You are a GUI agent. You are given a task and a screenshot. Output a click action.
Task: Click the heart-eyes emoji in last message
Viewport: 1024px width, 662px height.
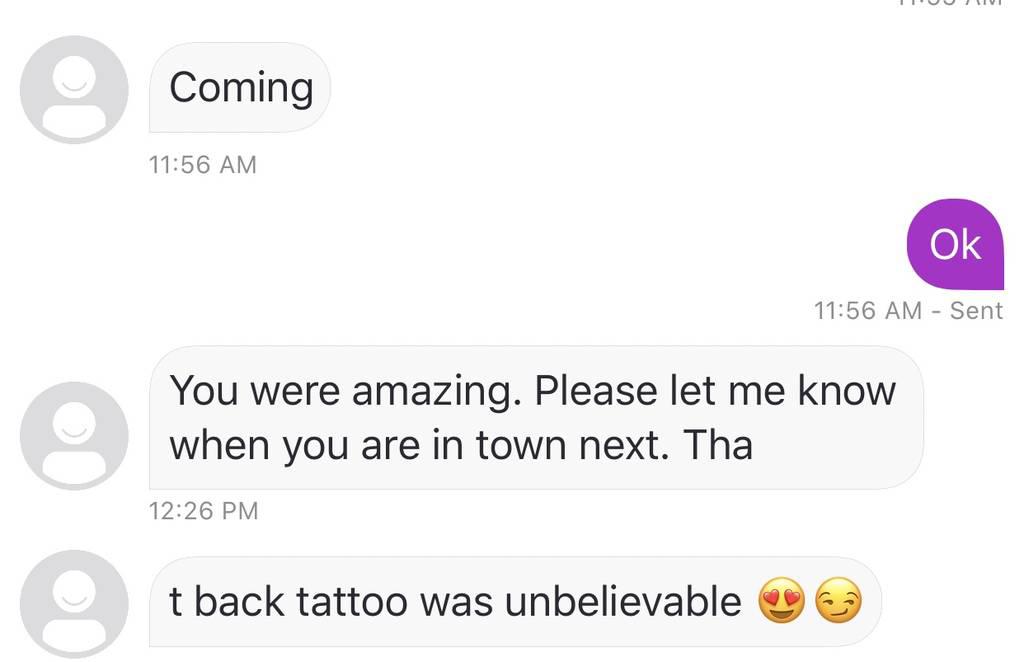click(782, 603)
